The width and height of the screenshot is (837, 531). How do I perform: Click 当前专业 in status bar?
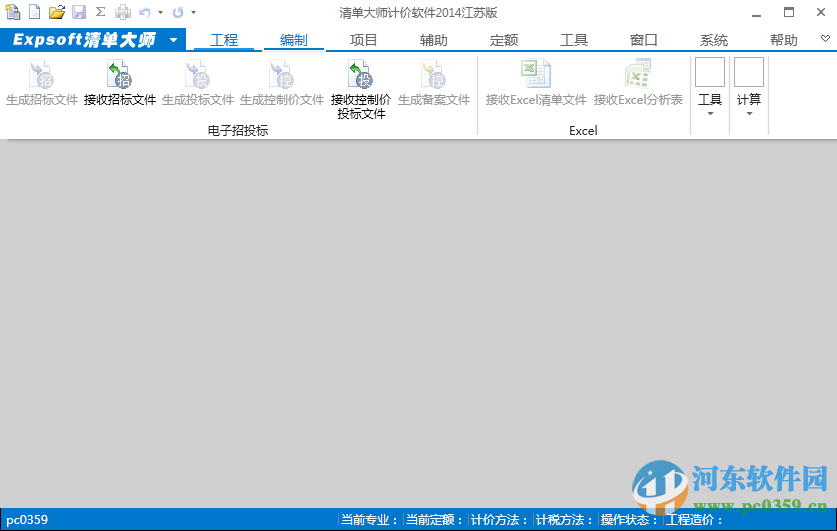tap(369, 520)
